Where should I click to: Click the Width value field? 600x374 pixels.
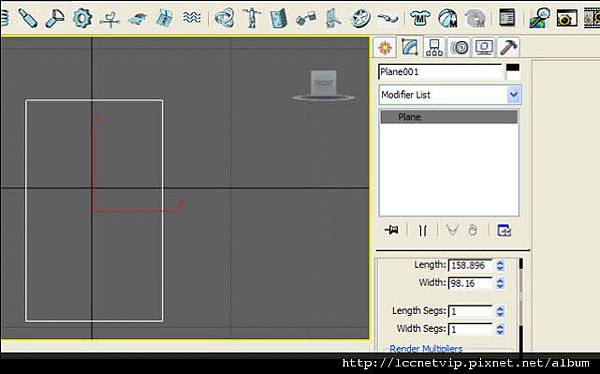tap(470, 283)
